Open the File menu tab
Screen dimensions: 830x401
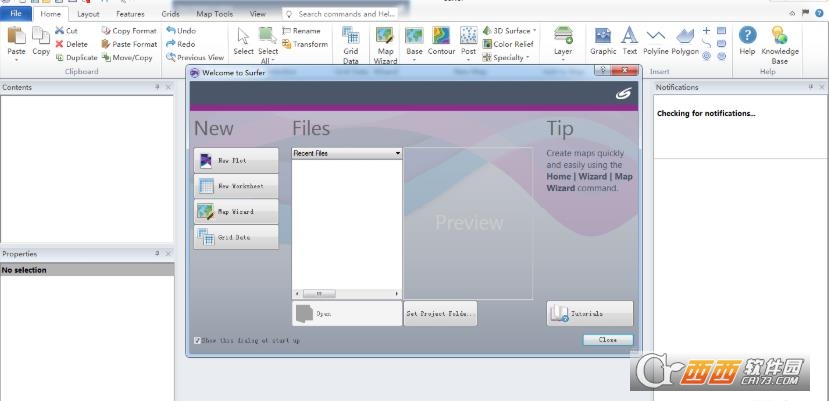(x=16, y=14)
